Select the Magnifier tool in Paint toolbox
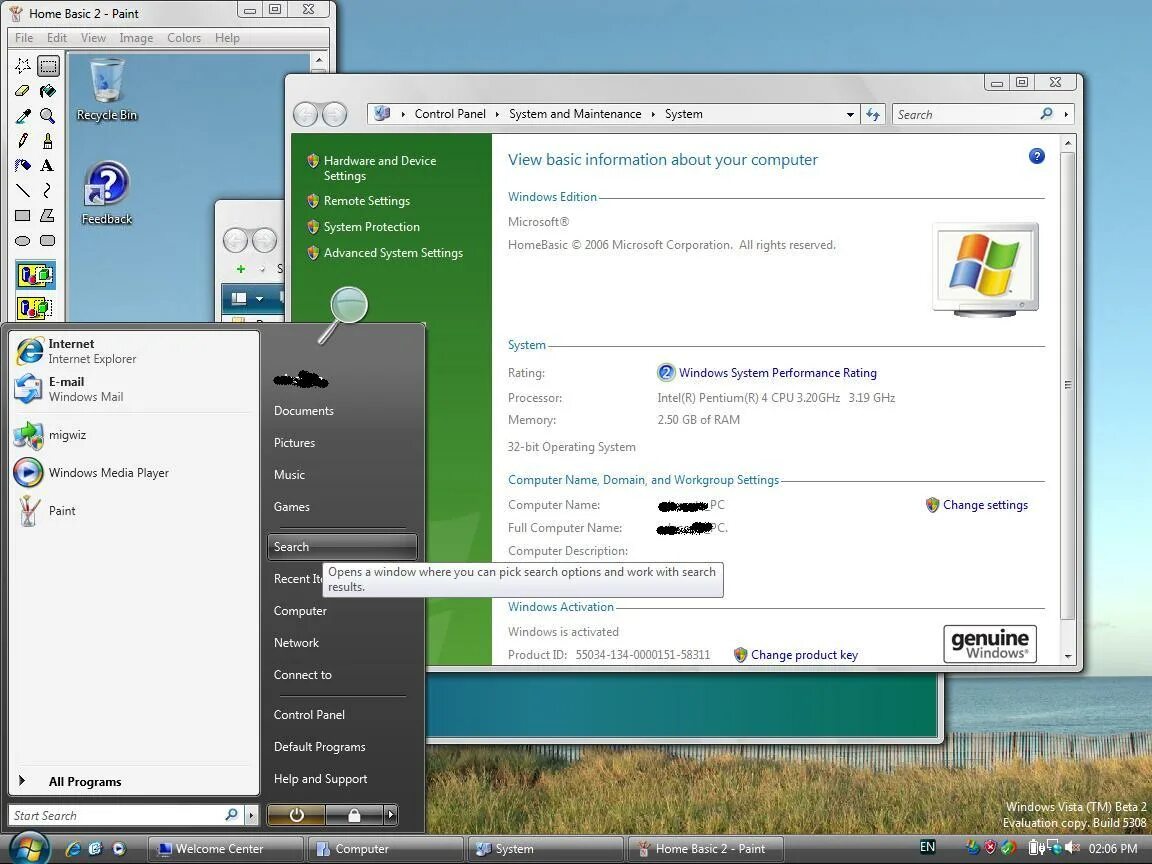 point(48,116)
